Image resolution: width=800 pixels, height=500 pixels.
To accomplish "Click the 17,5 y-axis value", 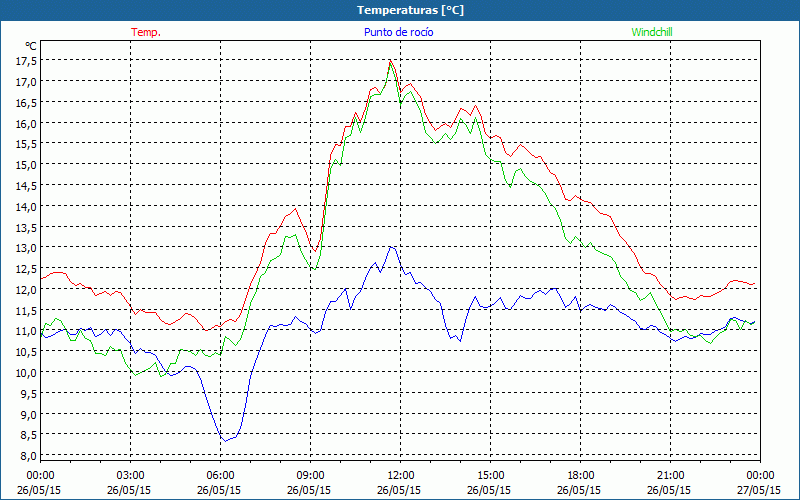I will click(27, 61).
